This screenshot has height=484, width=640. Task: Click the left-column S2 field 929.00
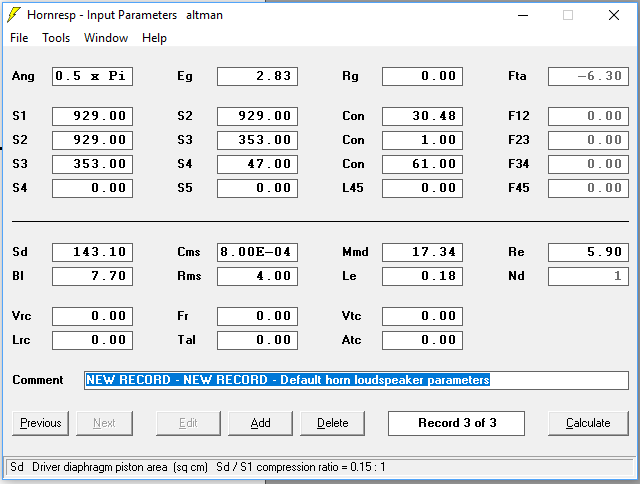[x=92, y=140]
